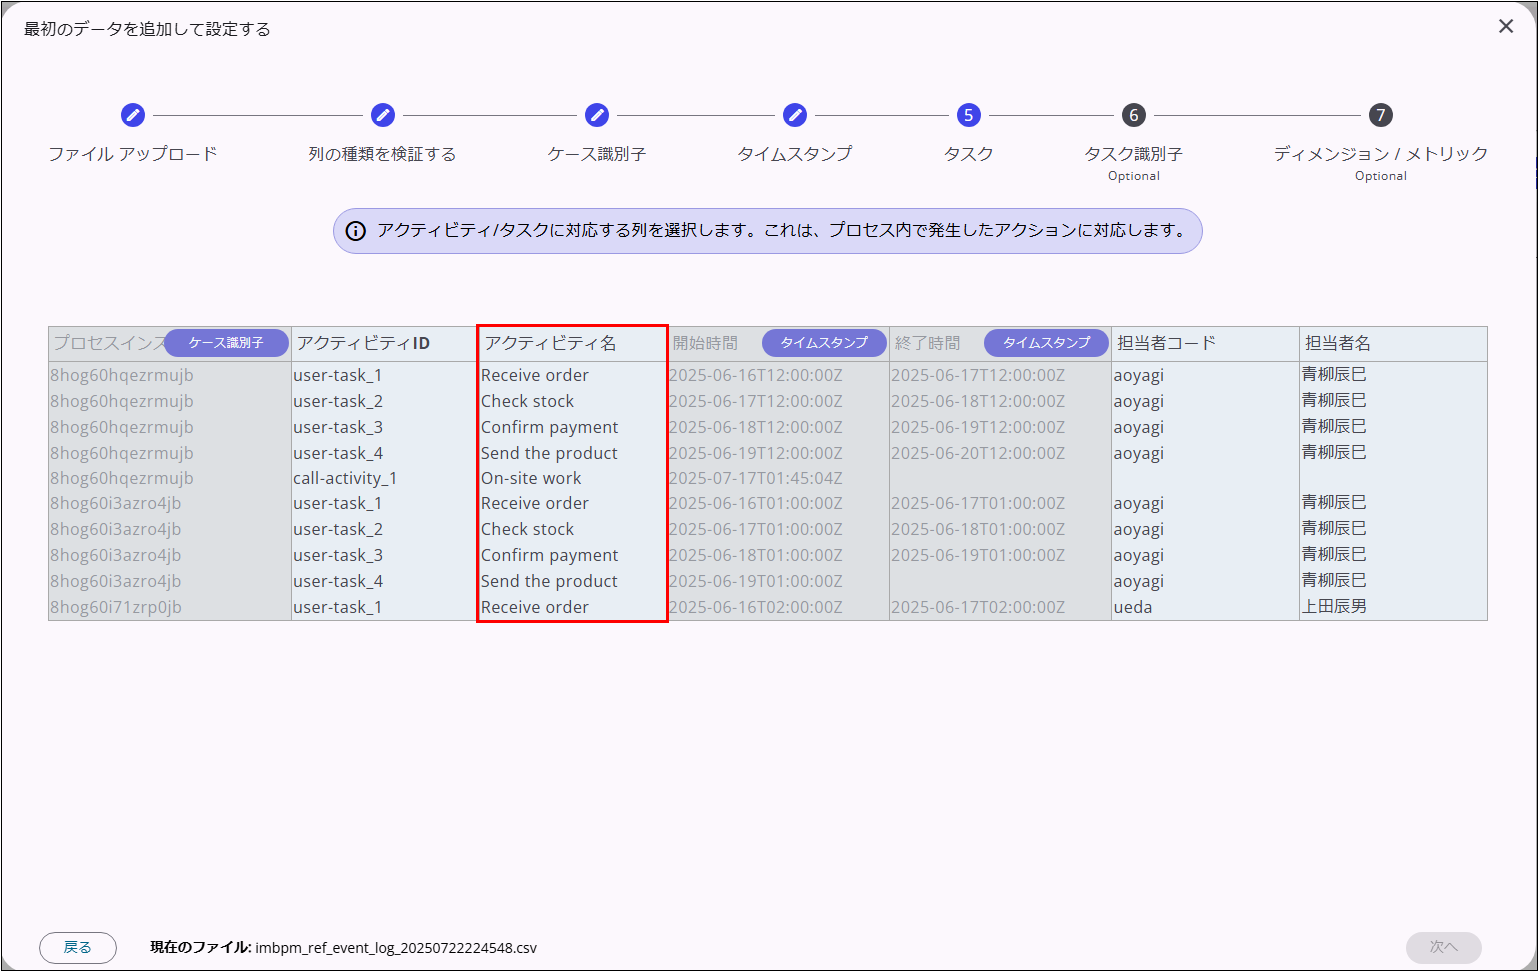Click the タイムスタンプ badge on 終了時間 column
Image resolution: width=1538 pixels, height=971 pixels.
pos(1046,343)
